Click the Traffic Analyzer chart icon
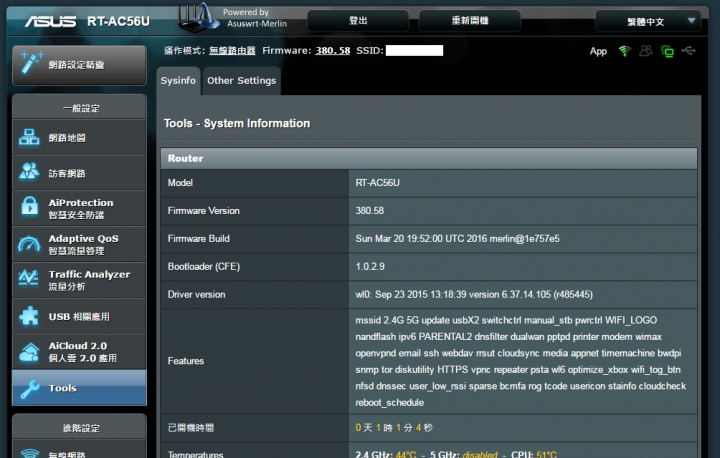 coord(28,278)
